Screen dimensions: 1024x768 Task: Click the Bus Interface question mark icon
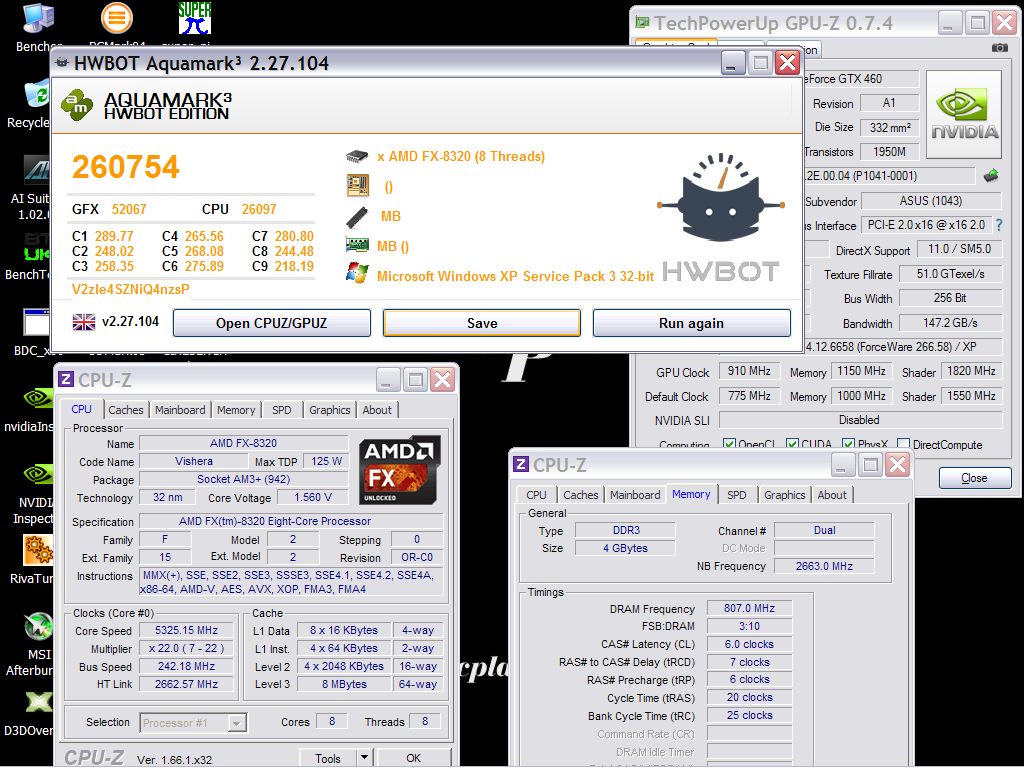[999, 225]
